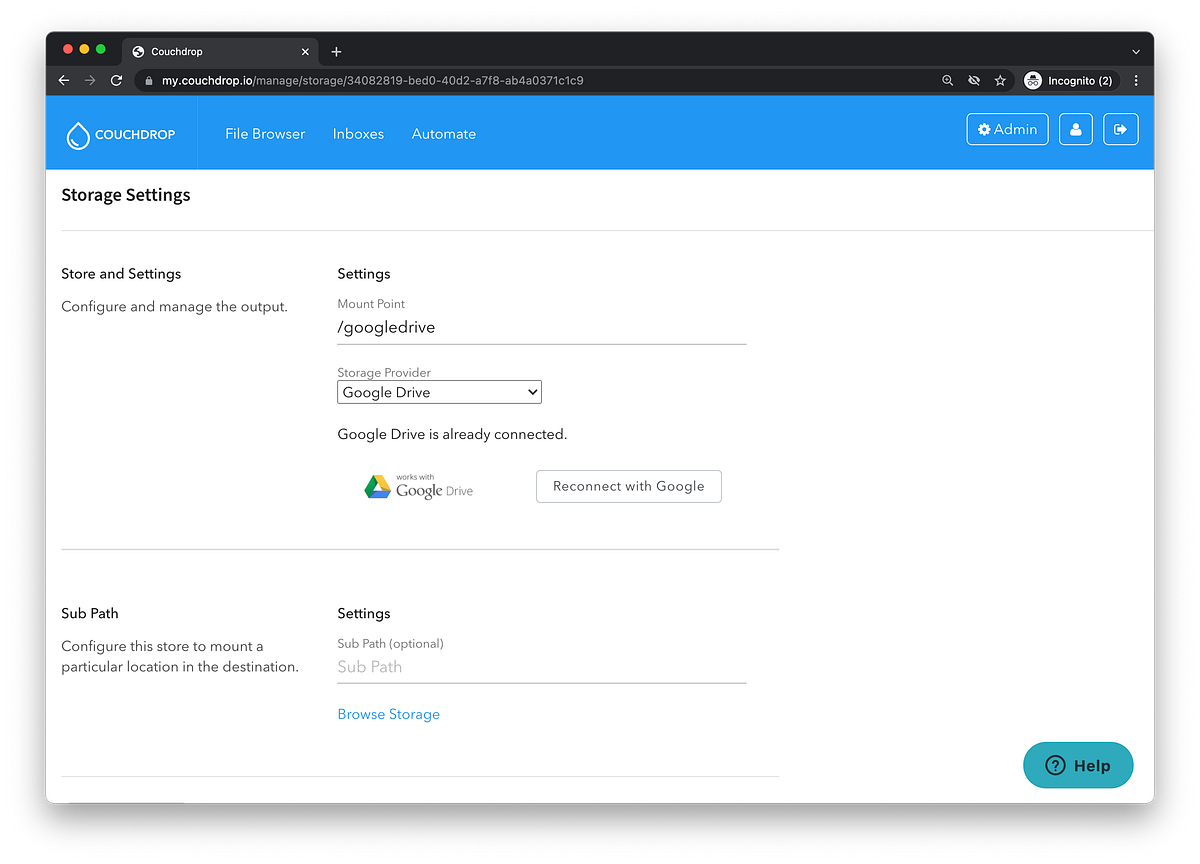The image size is (1200, 864).
Task: Click the works-with Google Drive badge
Action: tap(418, 486)
